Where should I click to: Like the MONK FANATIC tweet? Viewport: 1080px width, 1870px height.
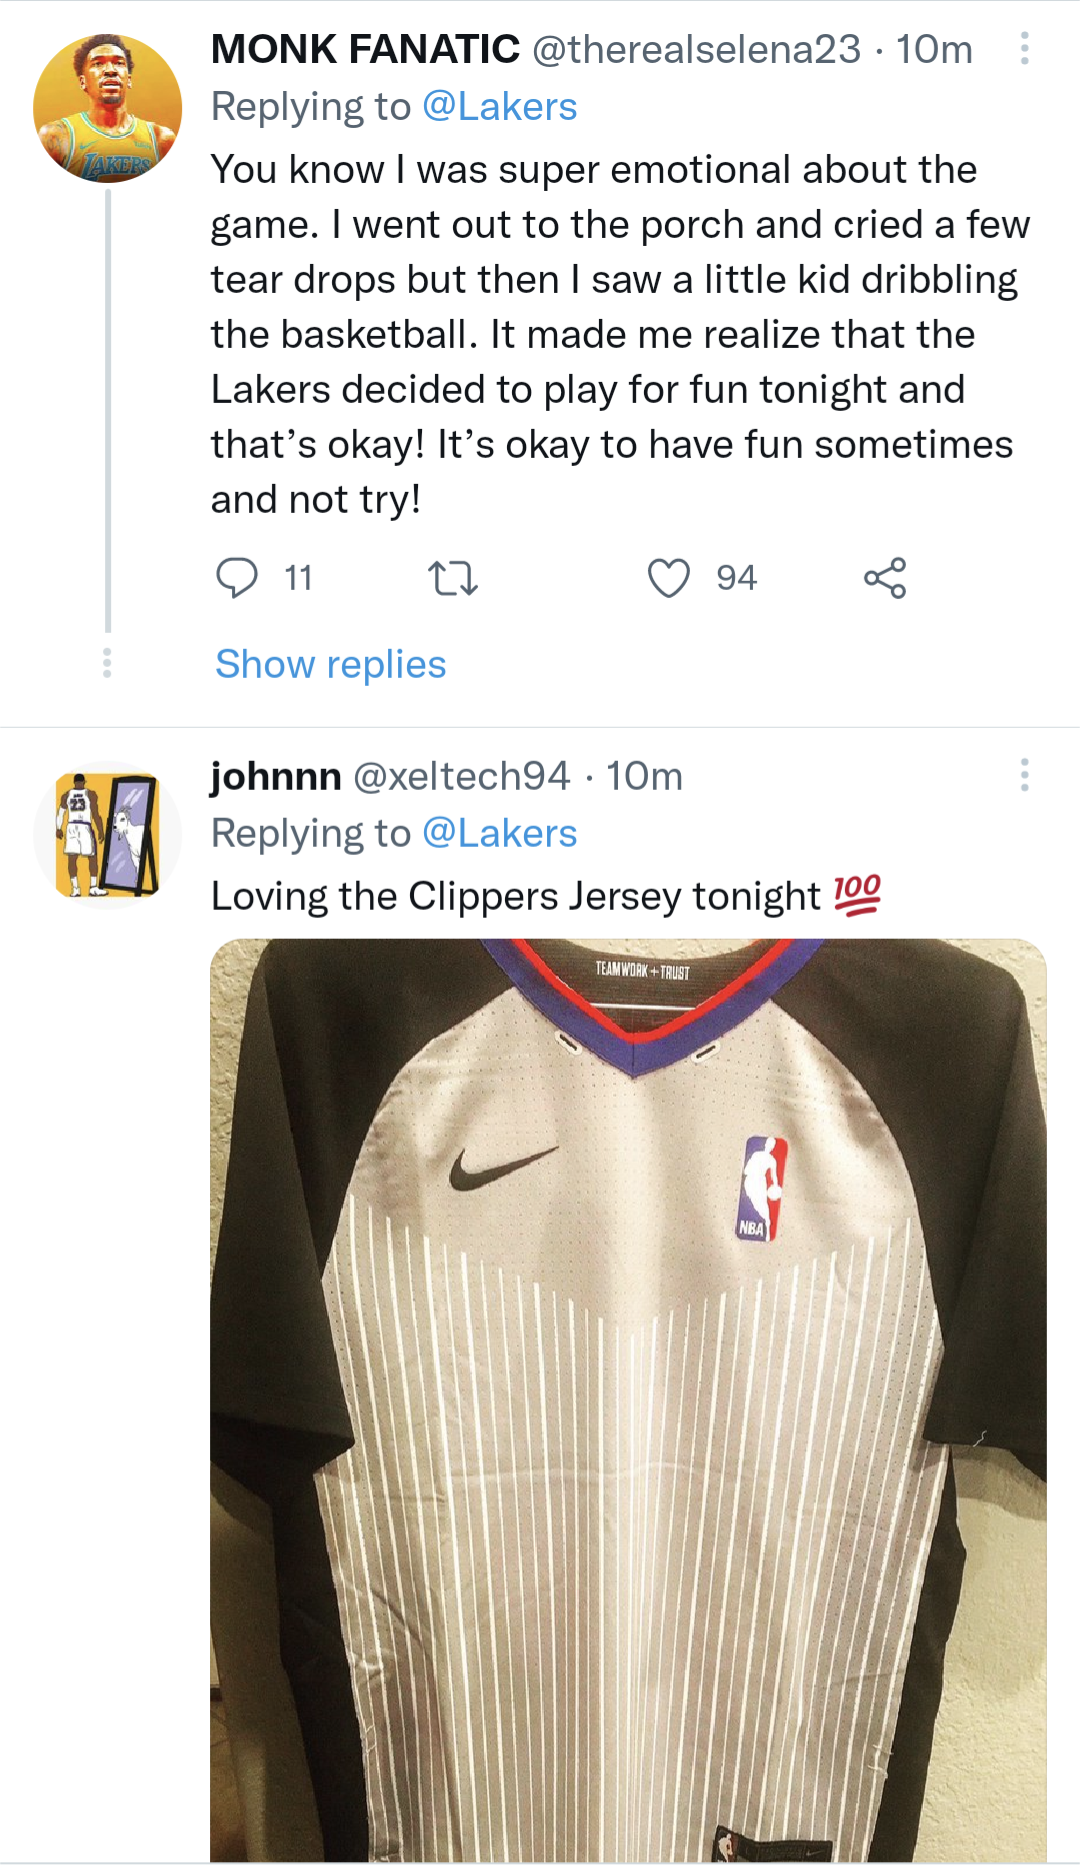coord(669,578)
